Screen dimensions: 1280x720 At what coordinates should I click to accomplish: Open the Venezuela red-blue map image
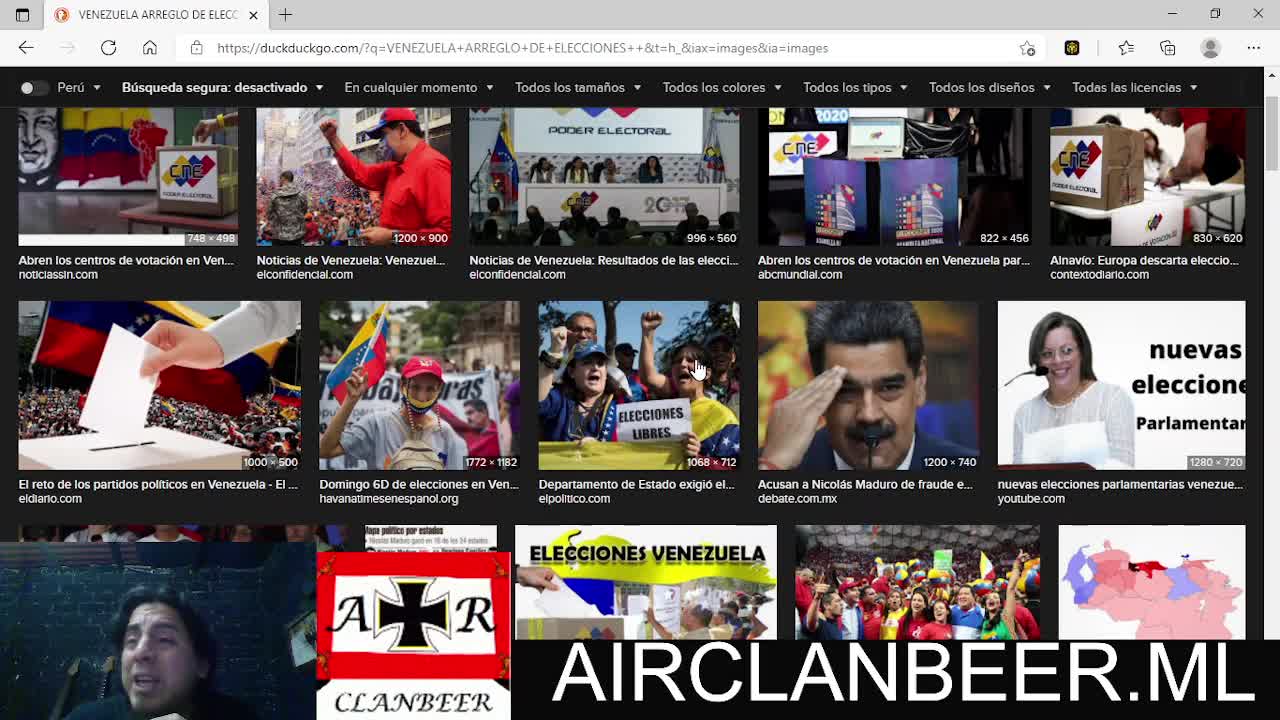[x=1152, y=580]
